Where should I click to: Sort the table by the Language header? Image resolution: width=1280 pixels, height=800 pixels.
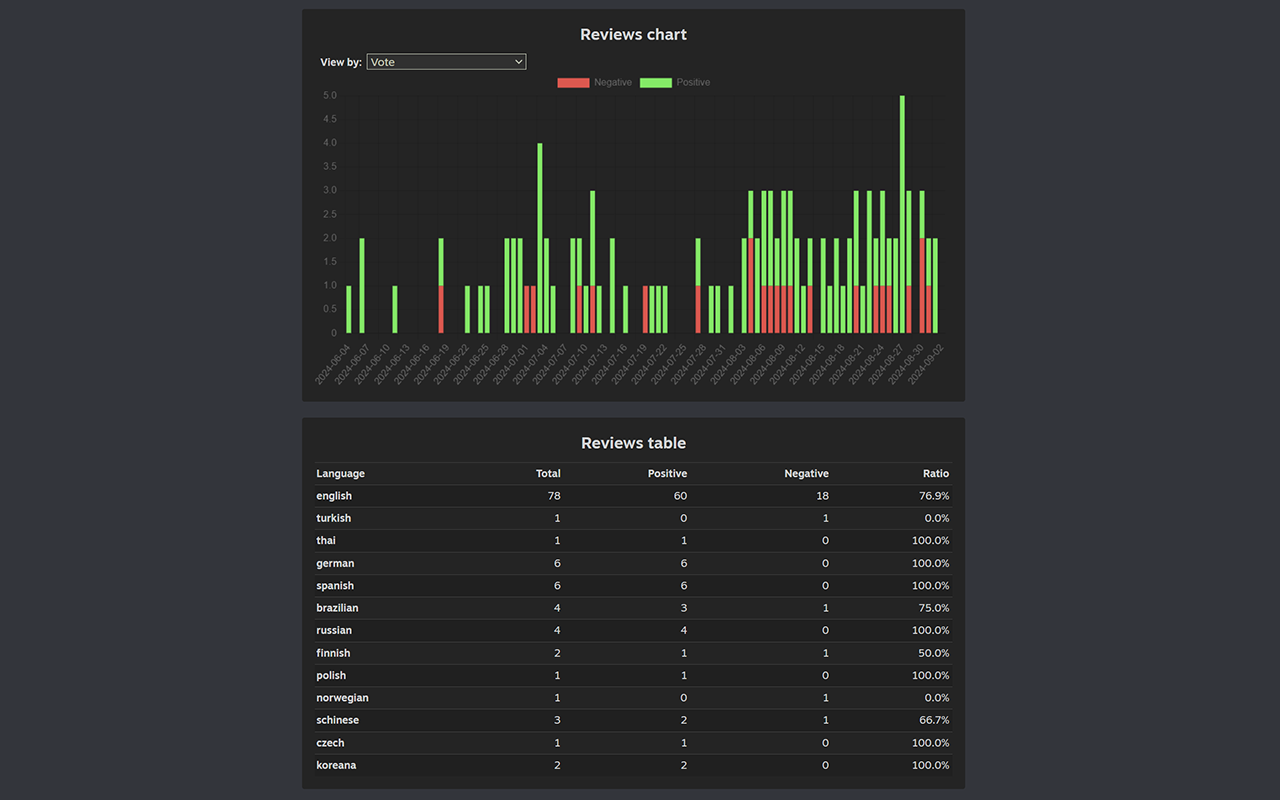[x=340, y=473]
